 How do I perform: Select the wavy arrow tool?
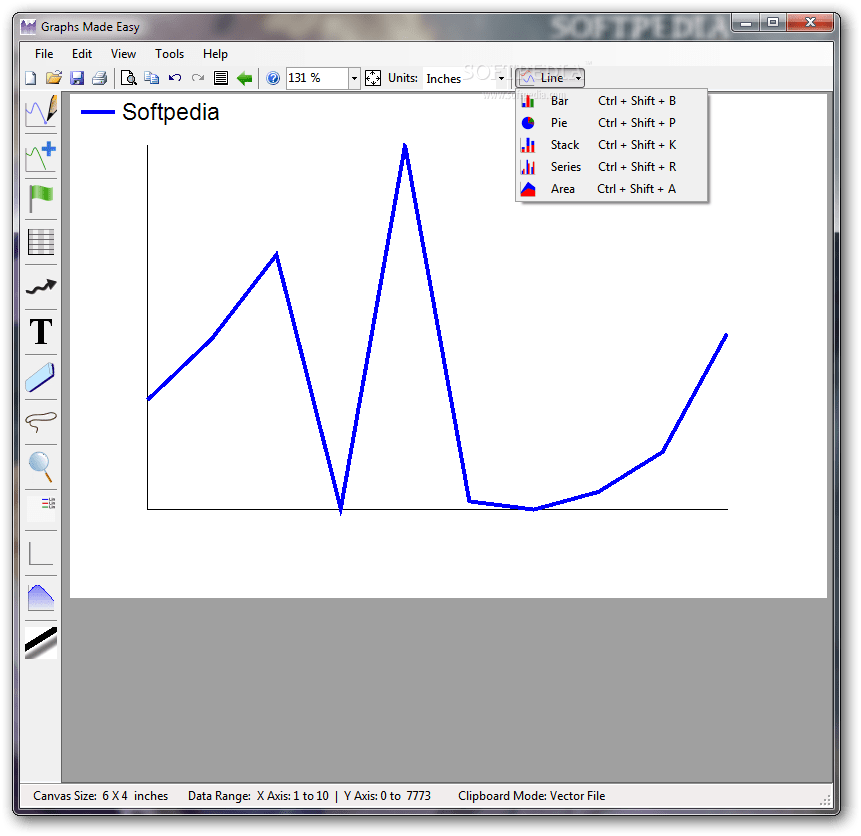[41, 287]
